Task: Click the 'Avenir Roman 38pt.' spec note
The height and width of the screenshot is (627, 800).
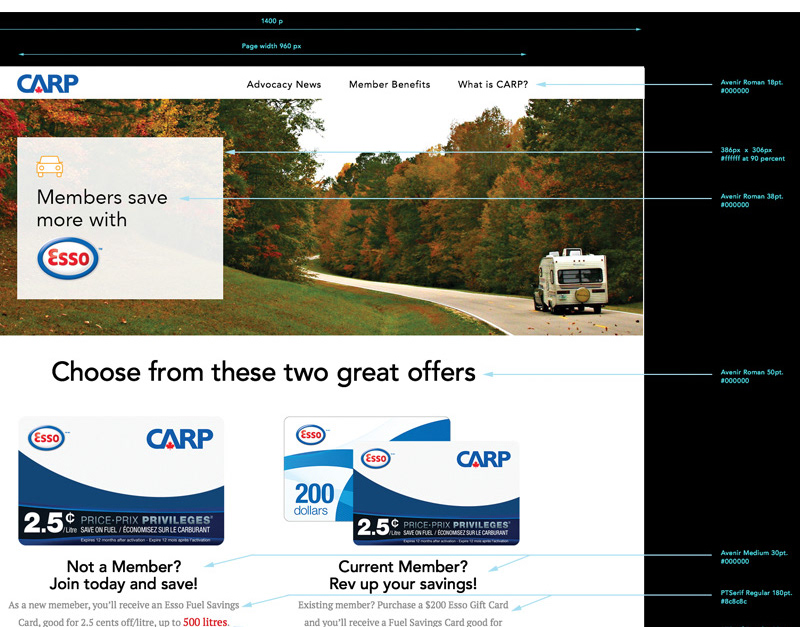Action: point(752,200)
